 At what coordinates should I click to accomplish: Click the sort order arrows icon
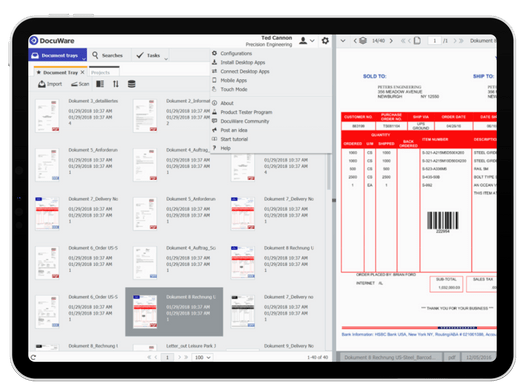pos(116,84)
